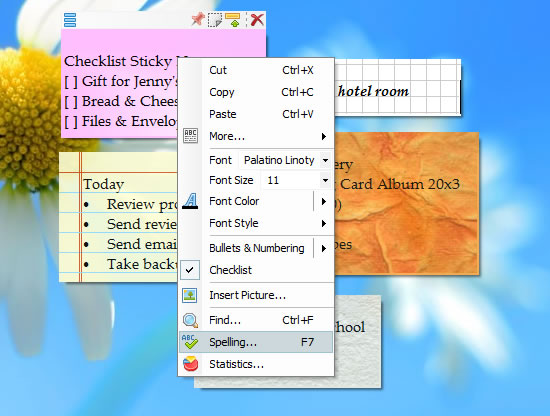Delete the note with the red X
The width and height of the screenshot is (550, 416).
tap(257, 20)
